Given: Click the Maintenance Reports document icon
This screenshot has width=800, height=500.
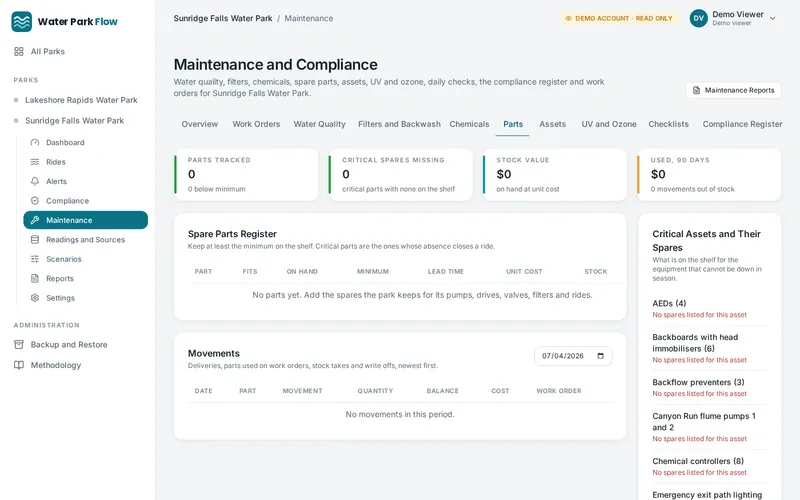Looking at the screenshot, I should click(x=696, y=90).
